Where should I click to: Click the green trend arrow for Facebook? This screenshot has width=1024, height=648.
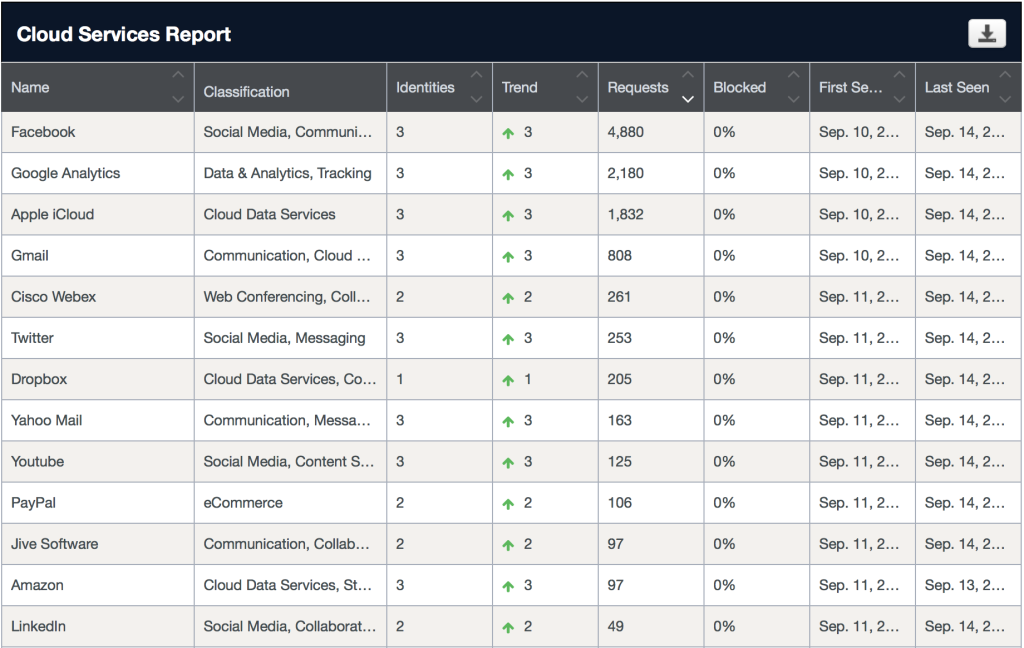click(508, 133)
